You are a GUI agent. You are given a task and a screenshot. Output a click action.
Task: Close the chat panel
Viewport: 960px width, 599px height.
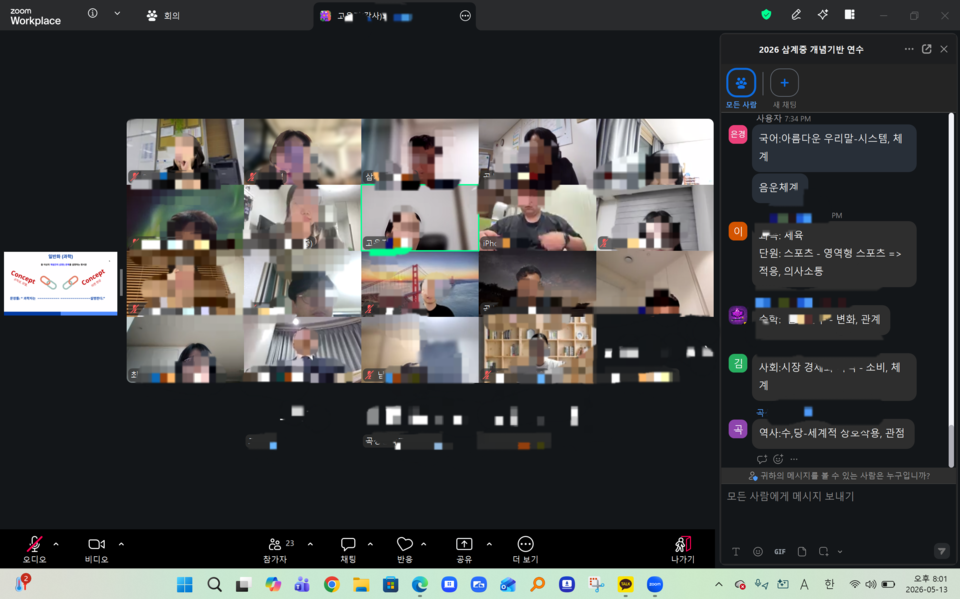click(x=944, y=49)
